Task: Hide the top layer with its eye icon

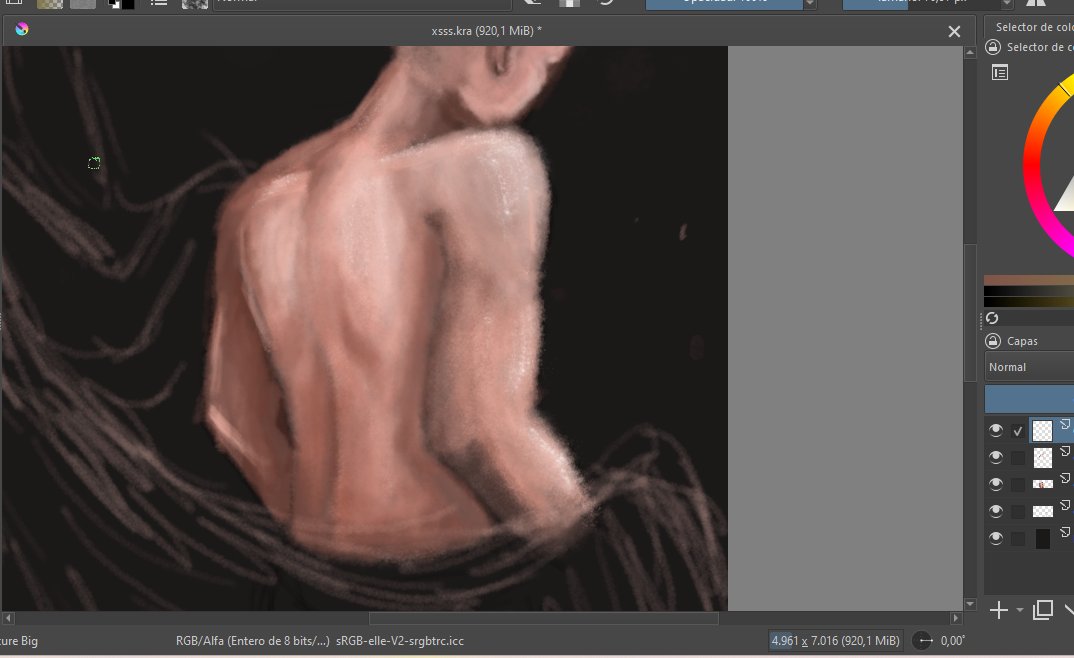Action: [995, 430]
